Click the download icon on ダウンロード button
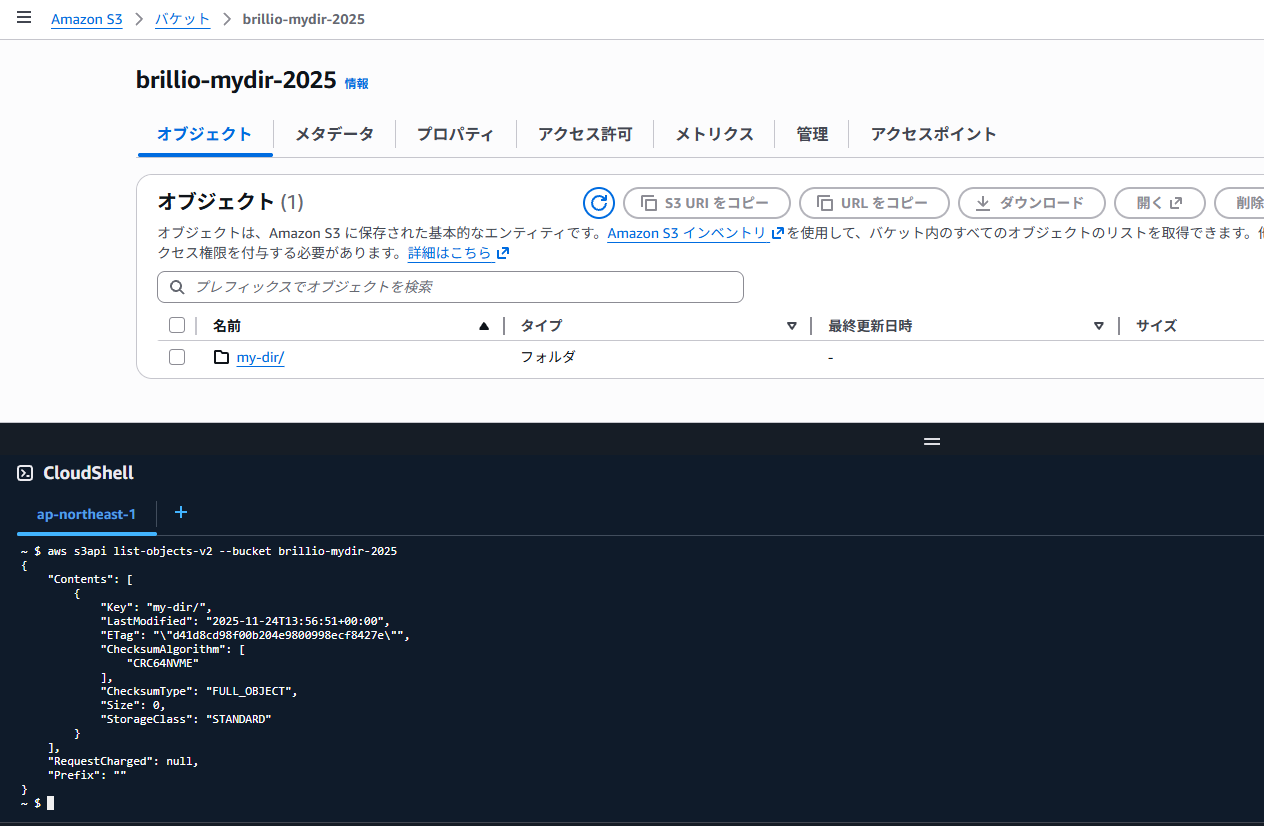 coord(984,202)
